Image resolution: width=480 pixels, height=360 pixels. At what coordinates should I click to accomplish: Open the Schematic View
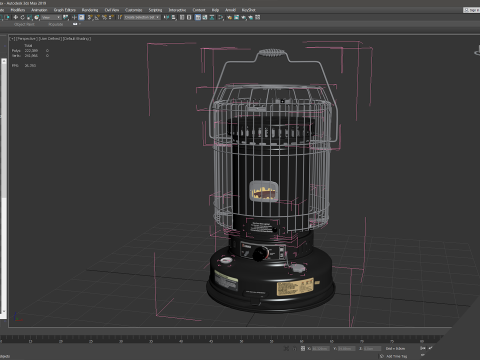point(212,17)
